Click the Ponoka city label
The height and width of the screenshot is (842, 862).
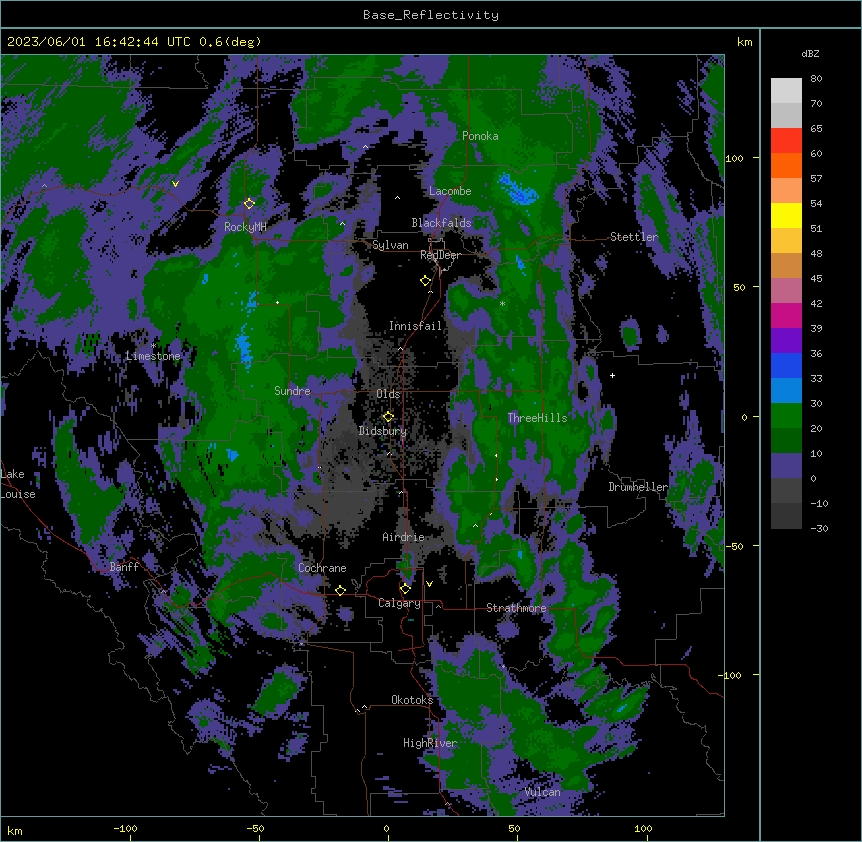[x=480, y=136]
